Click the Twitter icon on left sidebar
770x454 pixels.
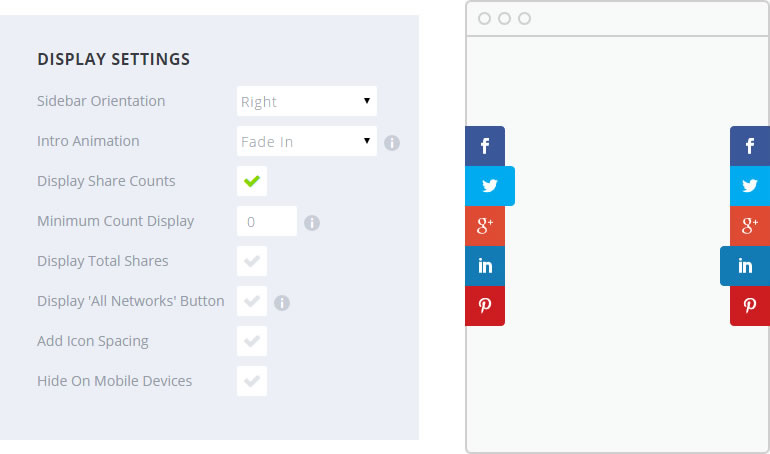tap(490, 186)
